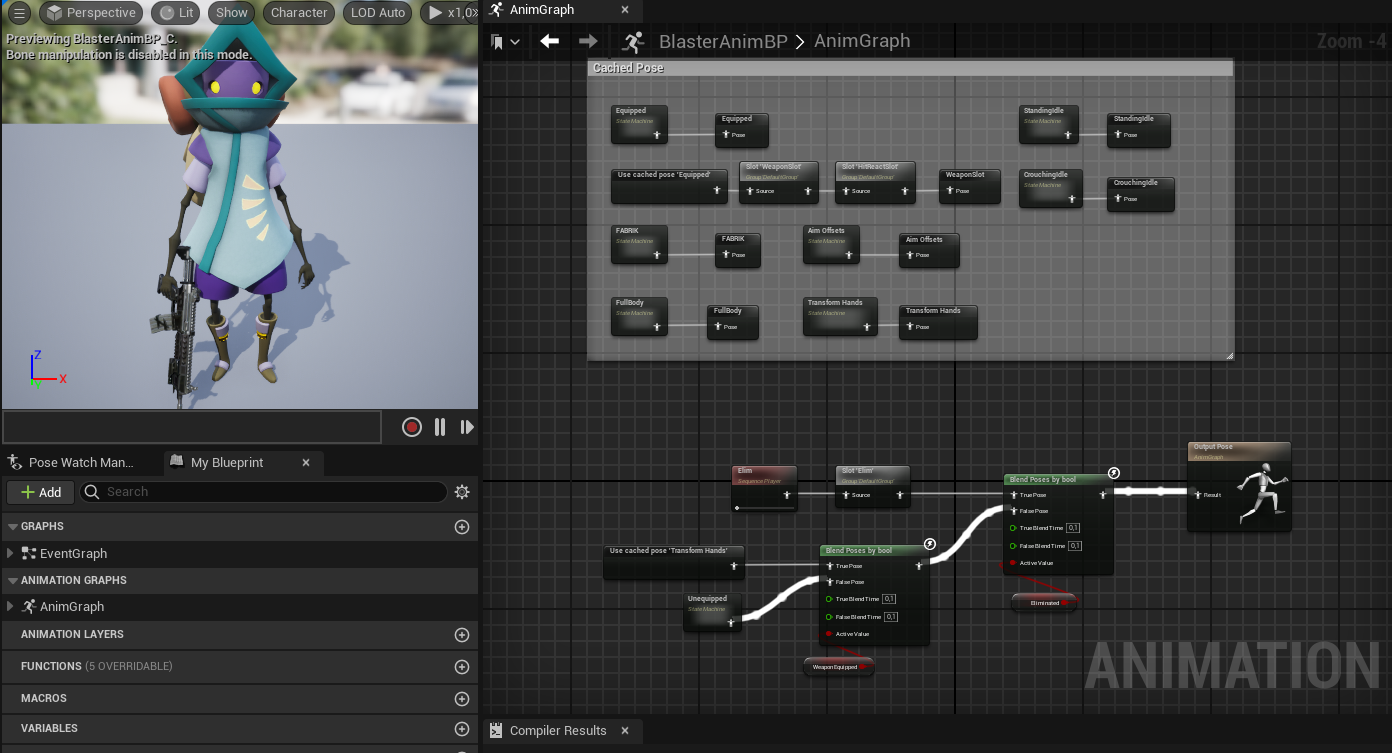Viewport: 1392px width, 753px height.
Task: Switch to the Pose Watch Manager tab
Action: coord(80,462)
